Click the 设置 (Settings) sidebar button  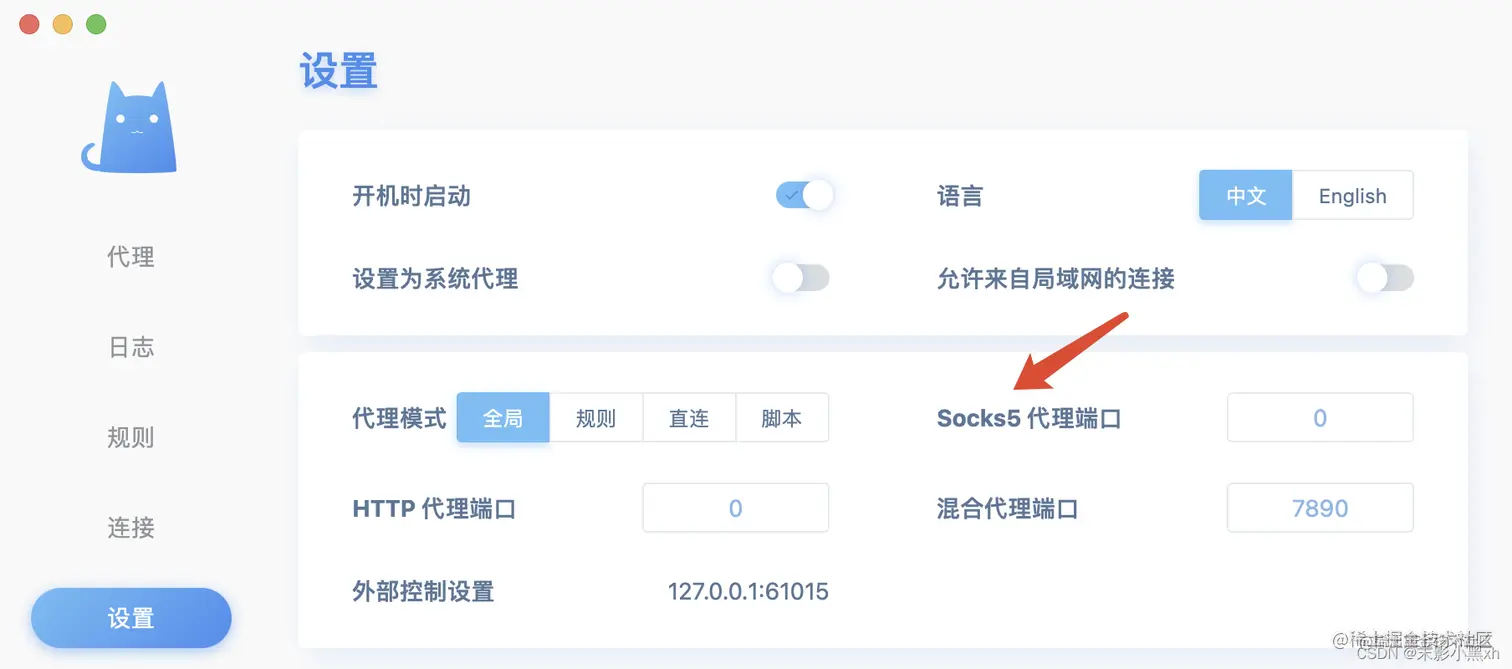coord(130,617)
